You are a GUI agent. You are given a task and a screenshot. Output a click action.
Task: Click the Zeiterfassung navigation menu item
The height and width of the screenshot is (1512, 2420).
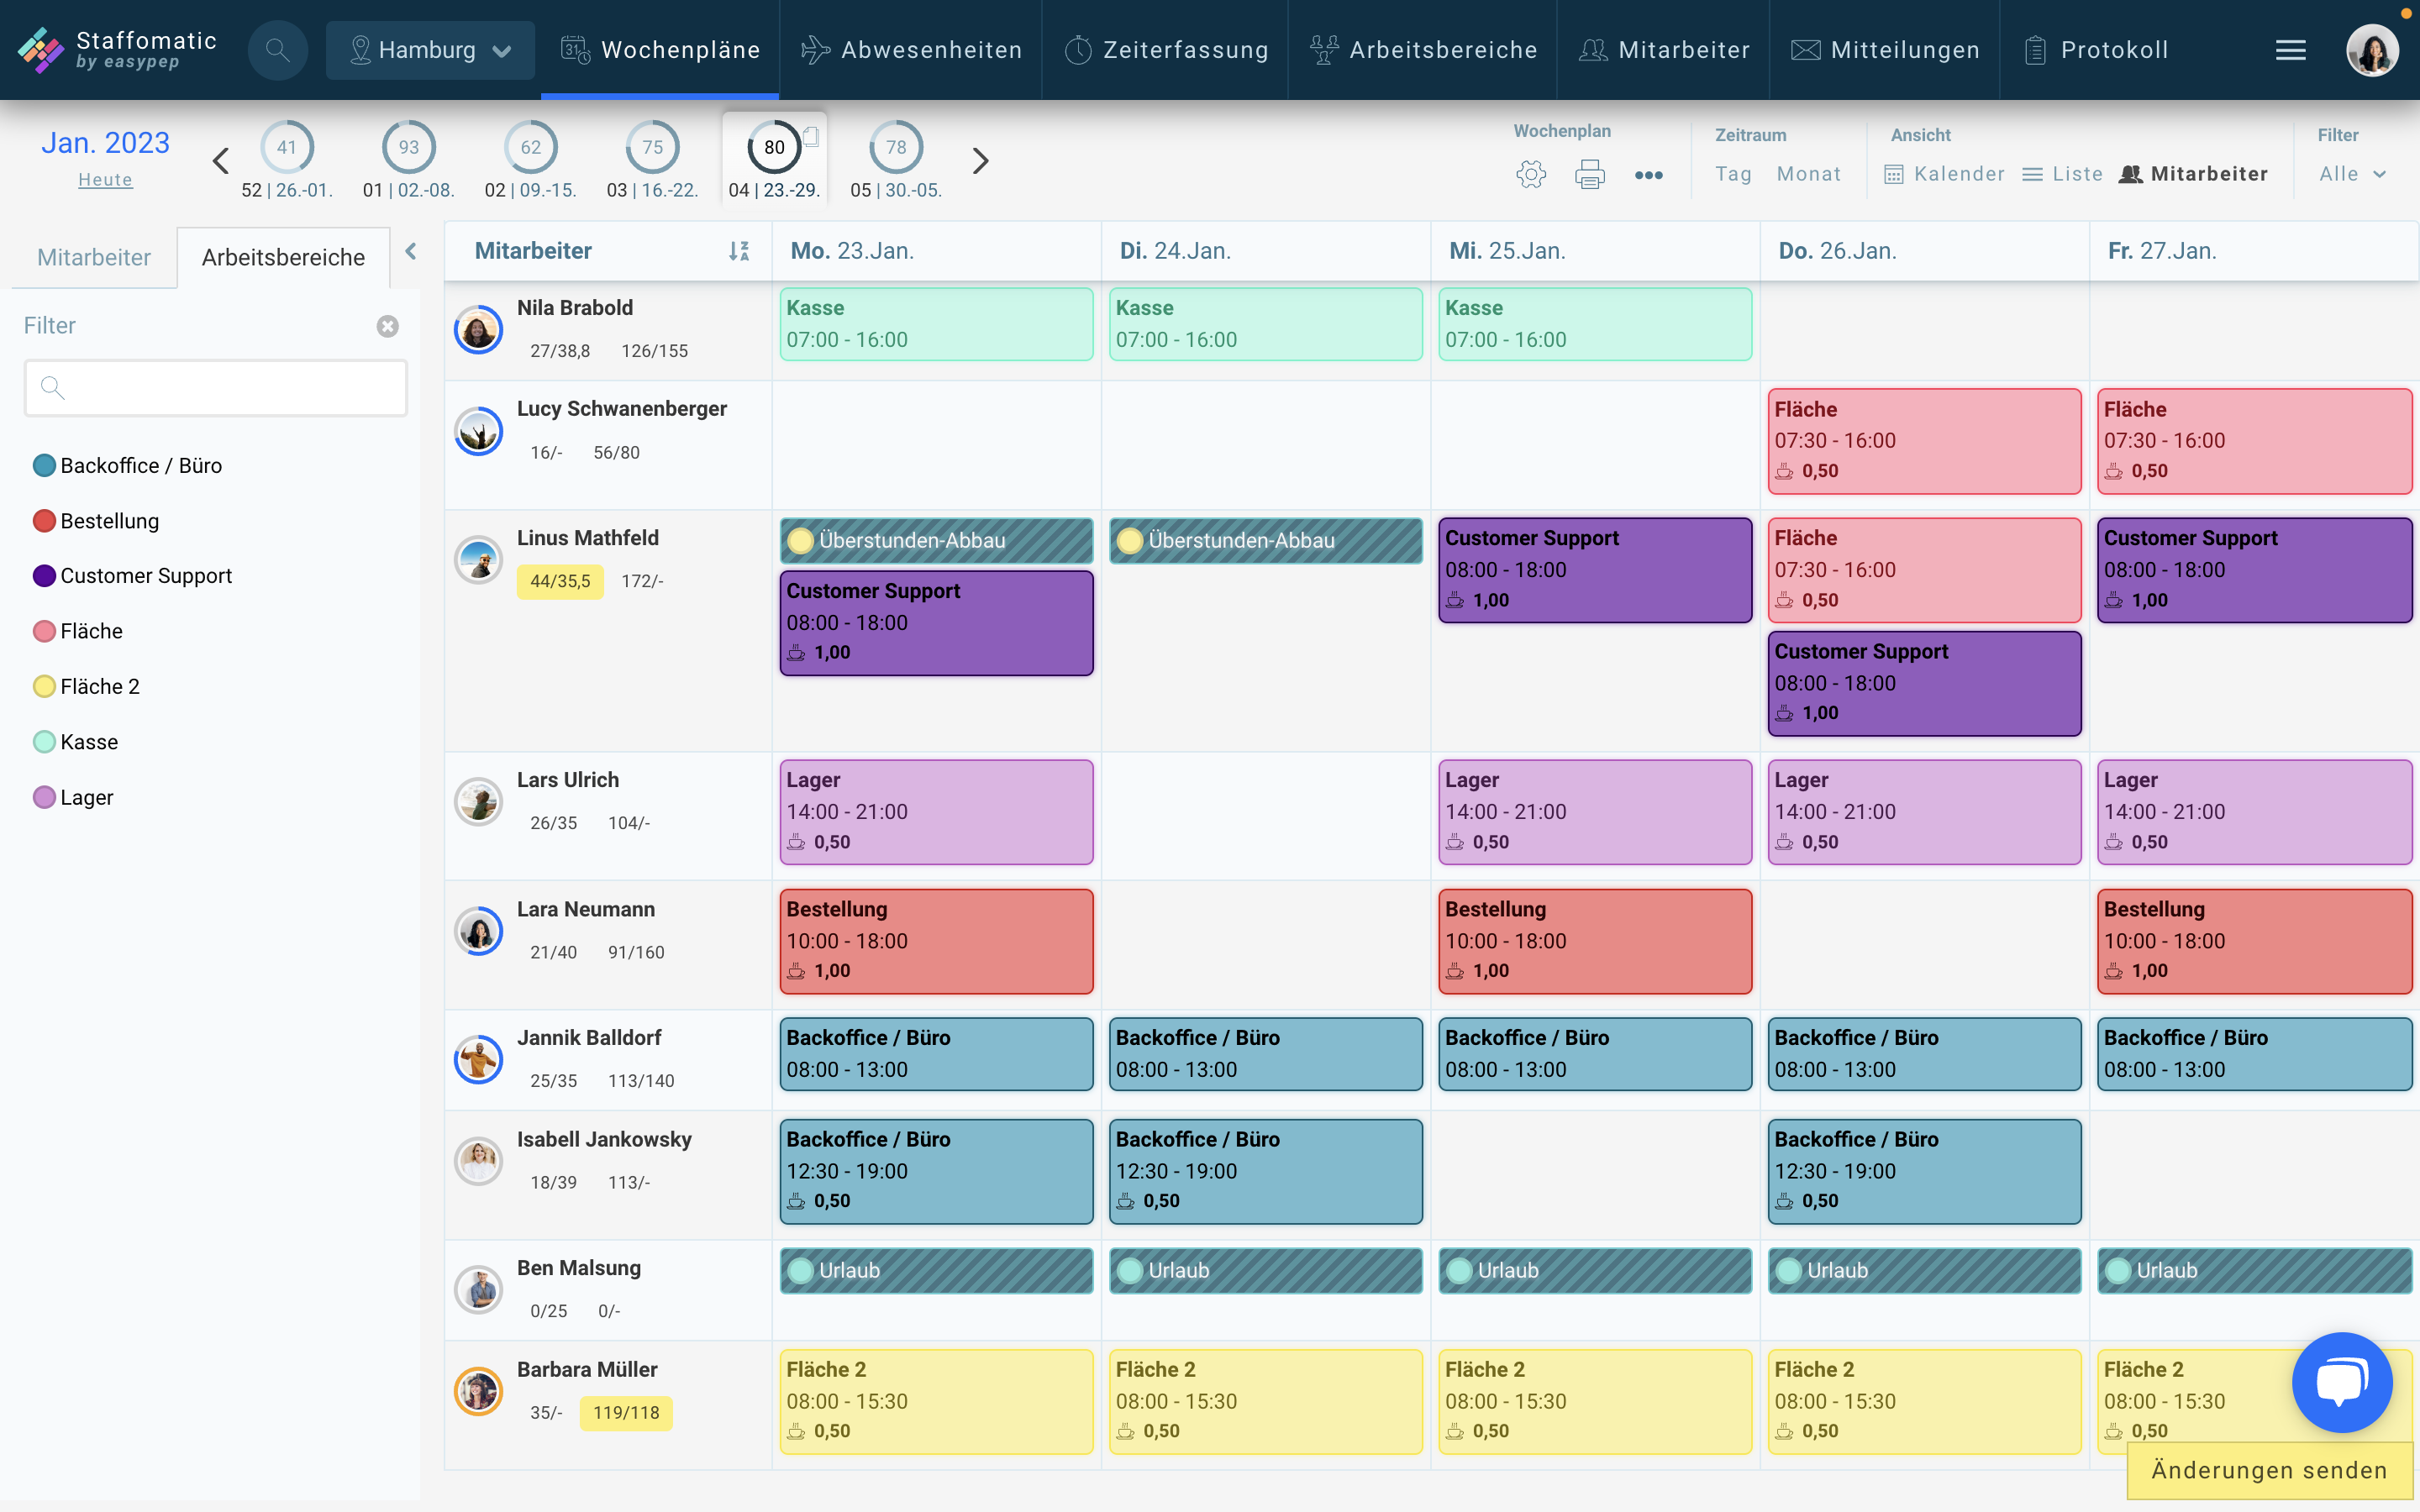pos(1167,49)
